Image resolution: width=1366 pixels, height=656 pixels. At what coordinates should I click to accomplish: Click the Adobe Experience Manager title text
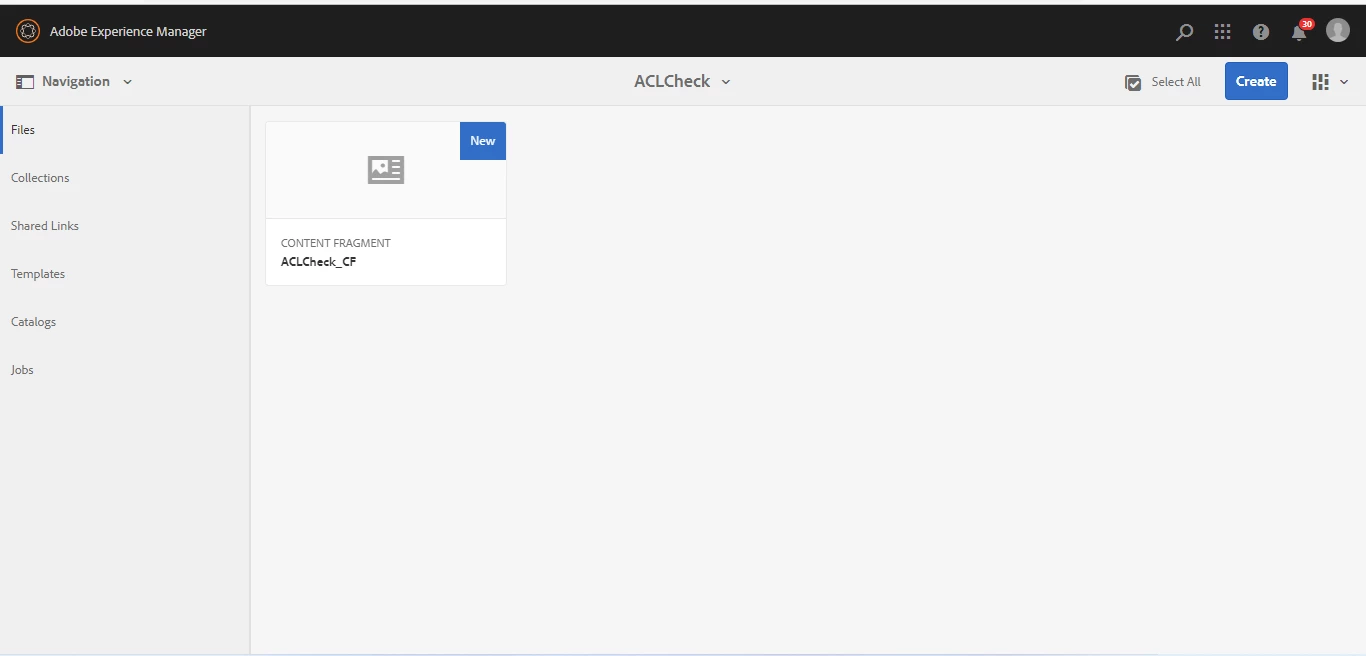(x=128, y=32)
